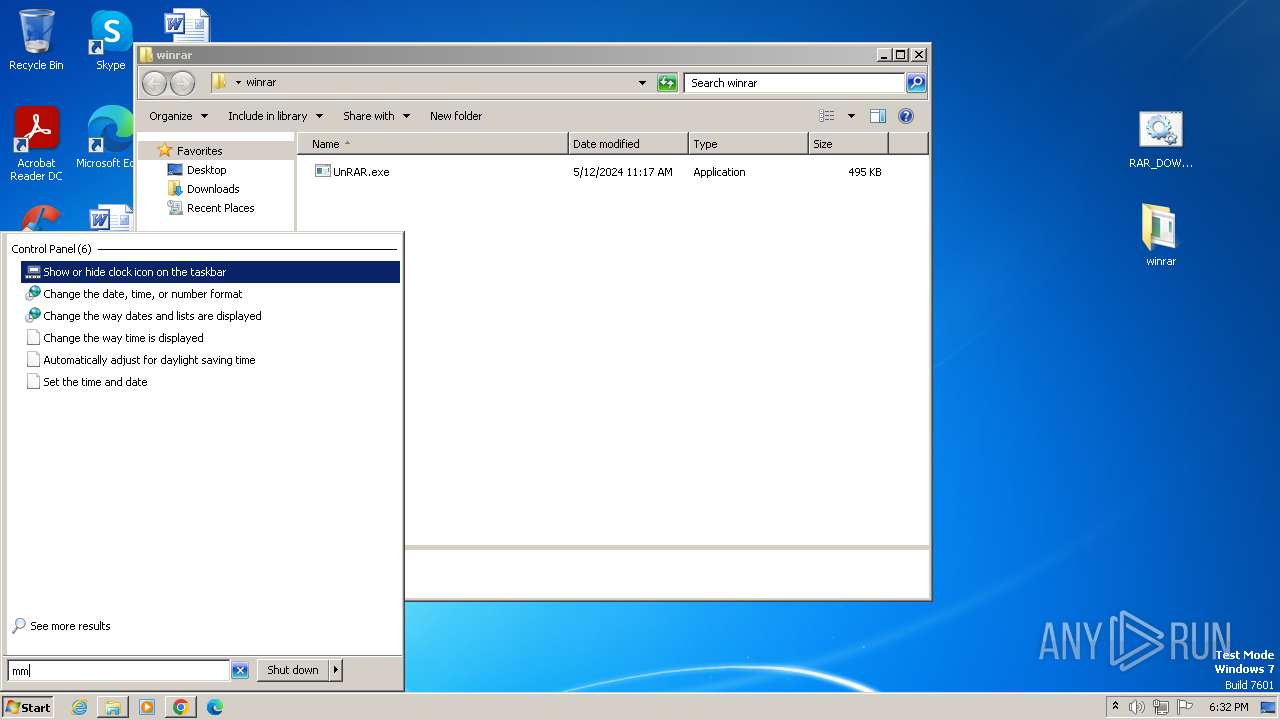
Task: Launch Internet Explorer from the taskbar
Action: (79, 707)
